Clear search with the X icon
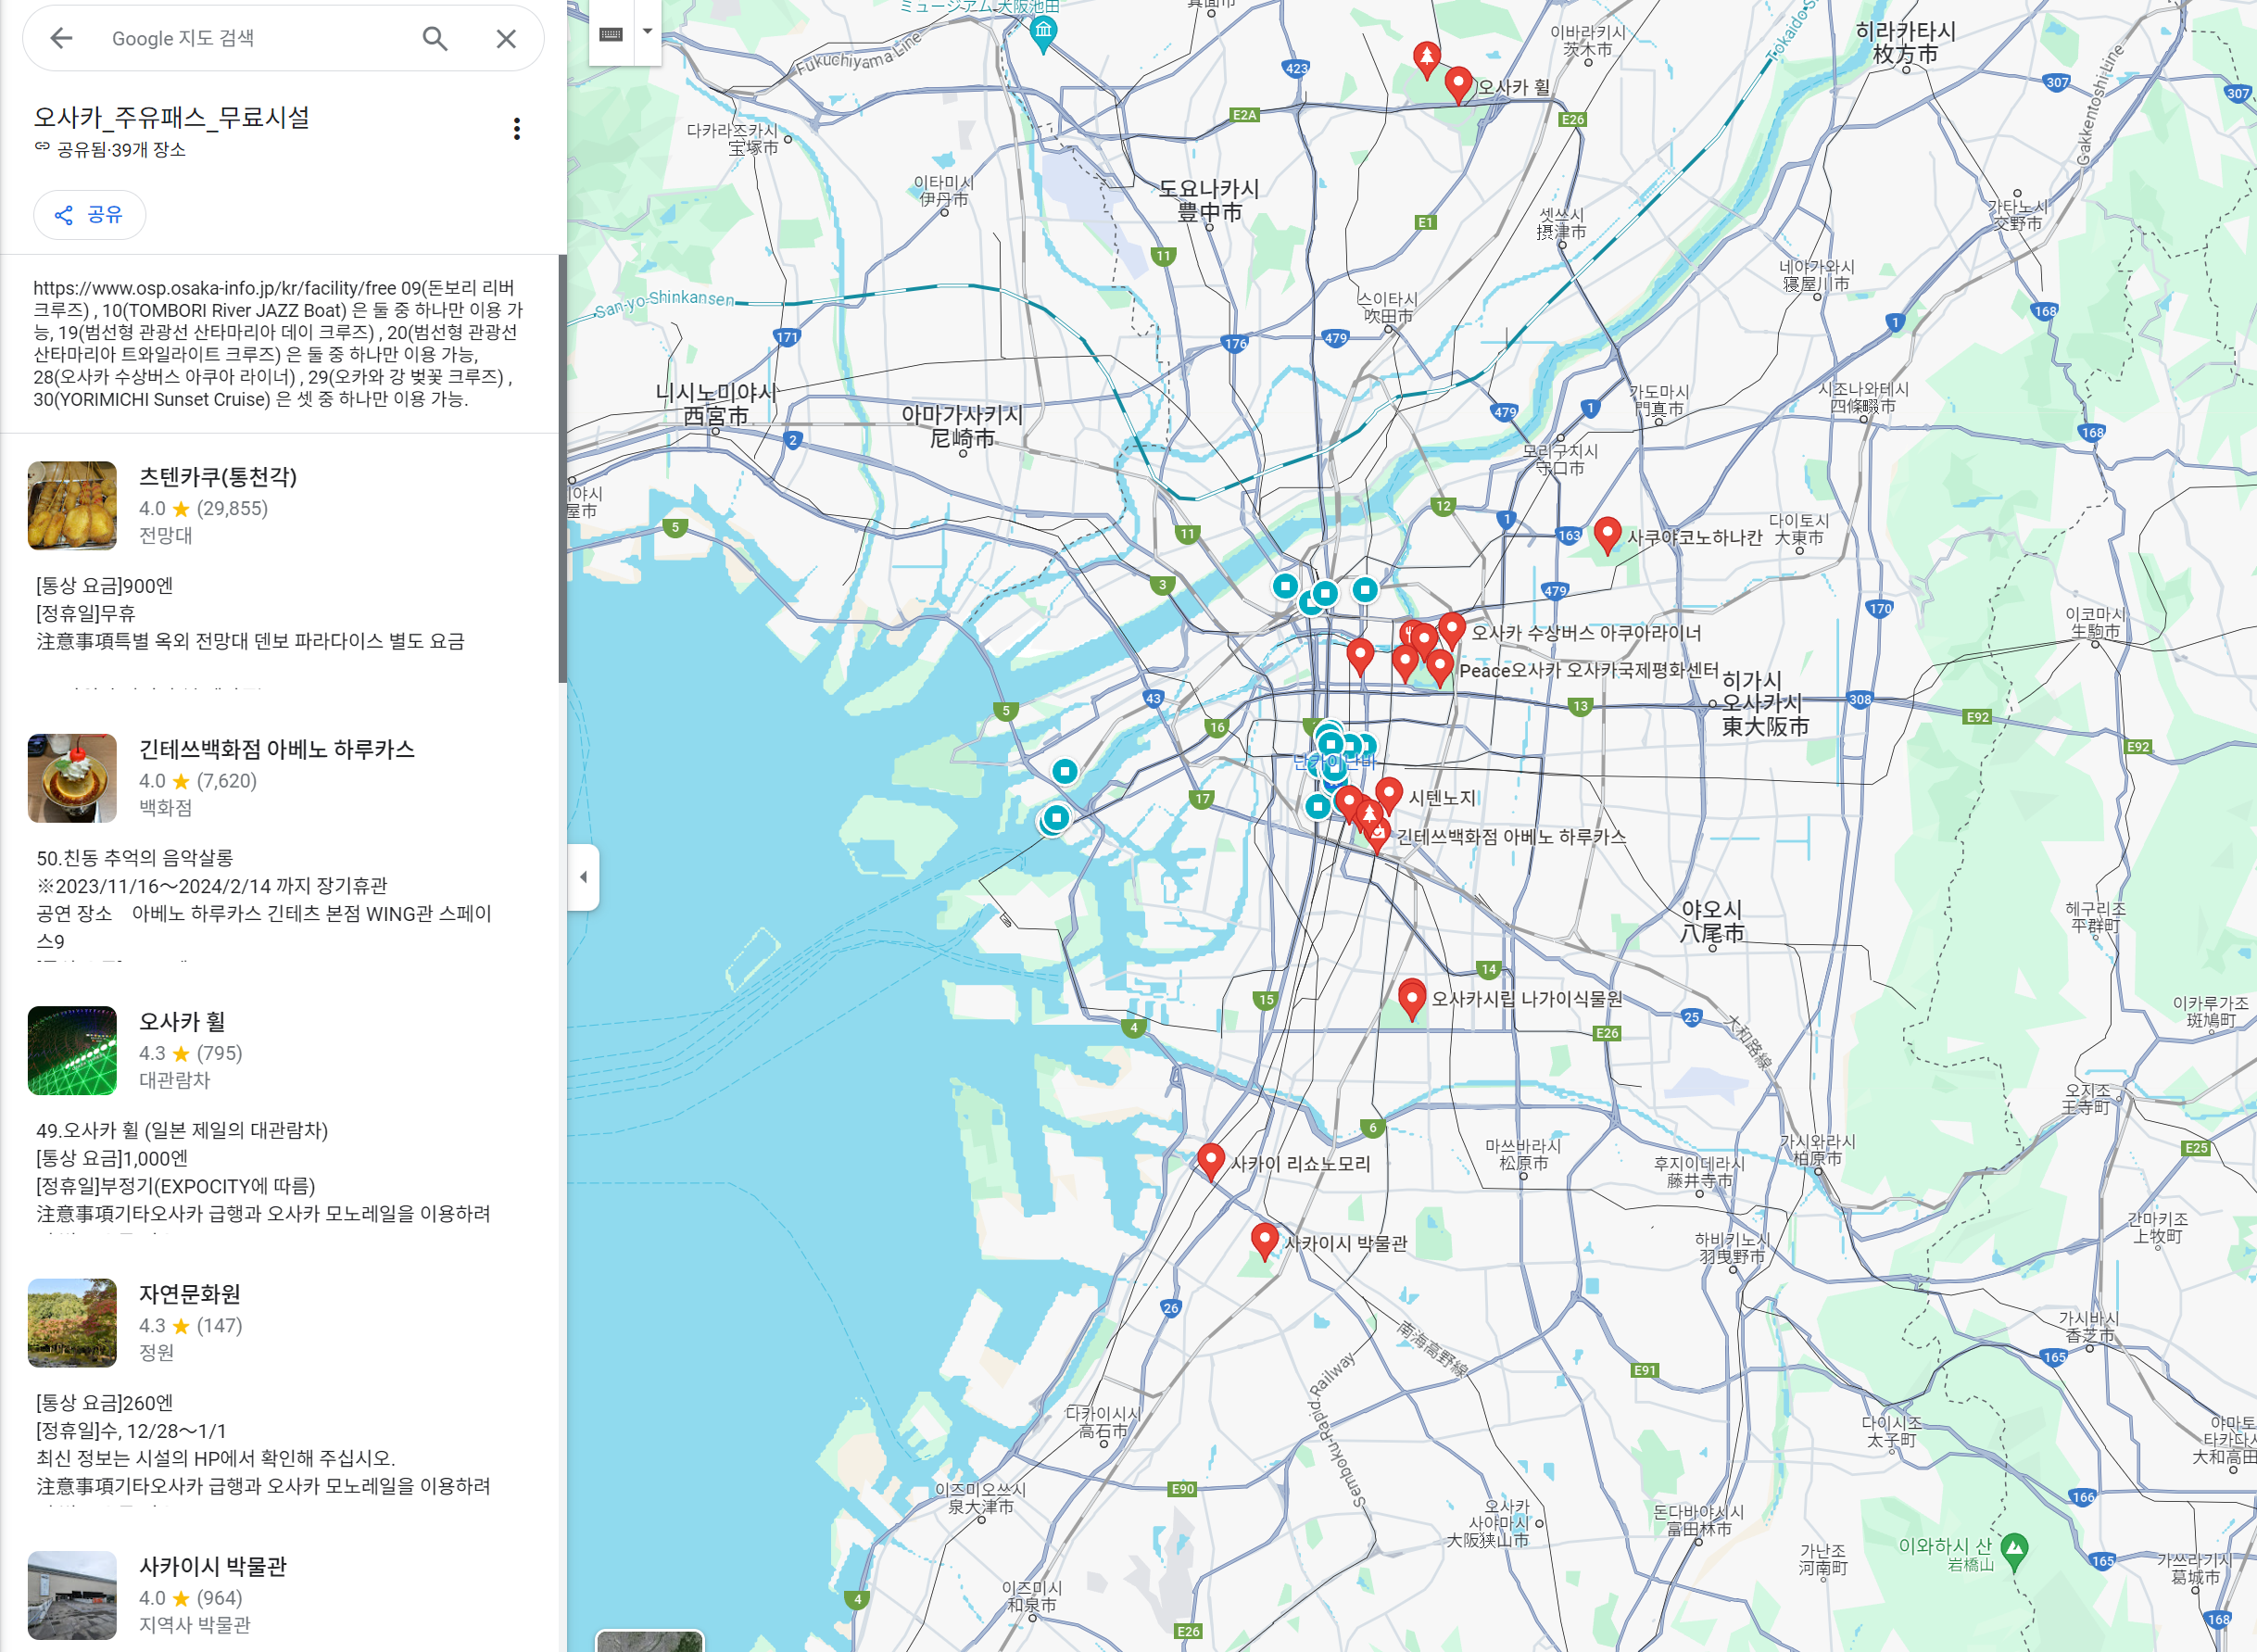The height and width of the screenshot is (1652, 2257). (x=506, y=38)
